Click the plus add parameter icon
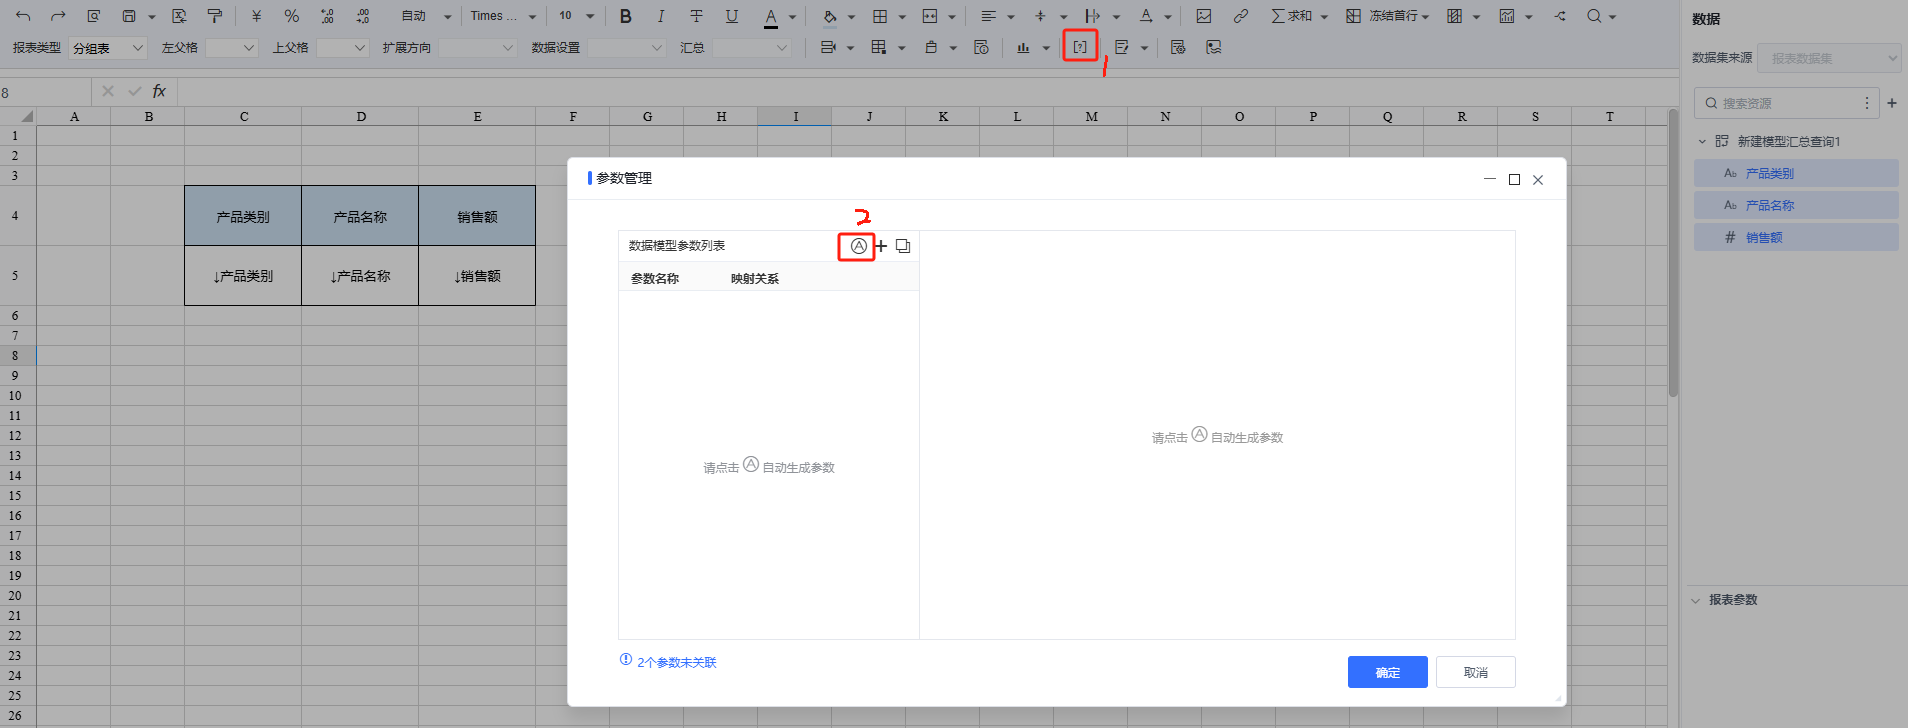 pos(881,246)
